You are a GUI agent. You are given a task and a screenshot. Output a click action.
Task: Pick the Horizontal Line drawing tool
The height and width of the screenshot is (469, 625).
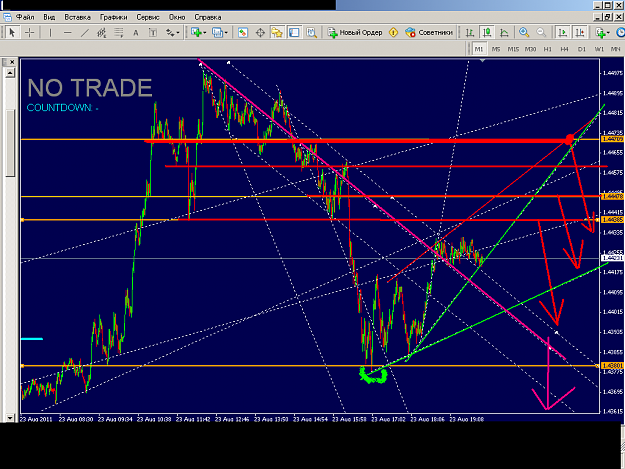[x=67, y=33]
